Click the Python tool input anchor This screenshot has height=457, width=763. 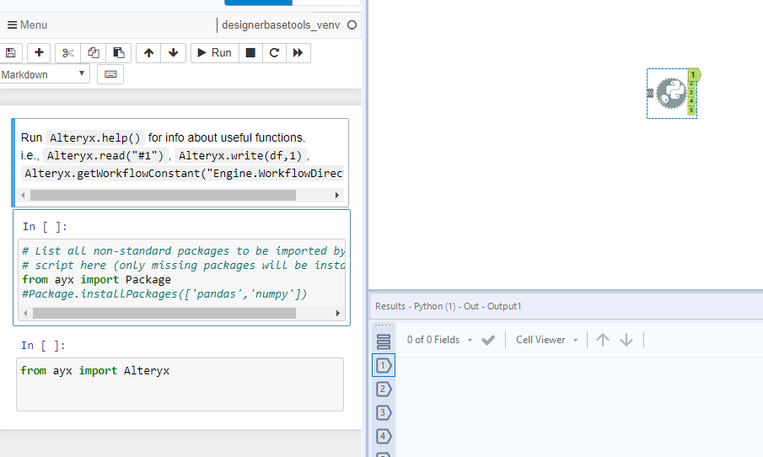click(651, 93)
